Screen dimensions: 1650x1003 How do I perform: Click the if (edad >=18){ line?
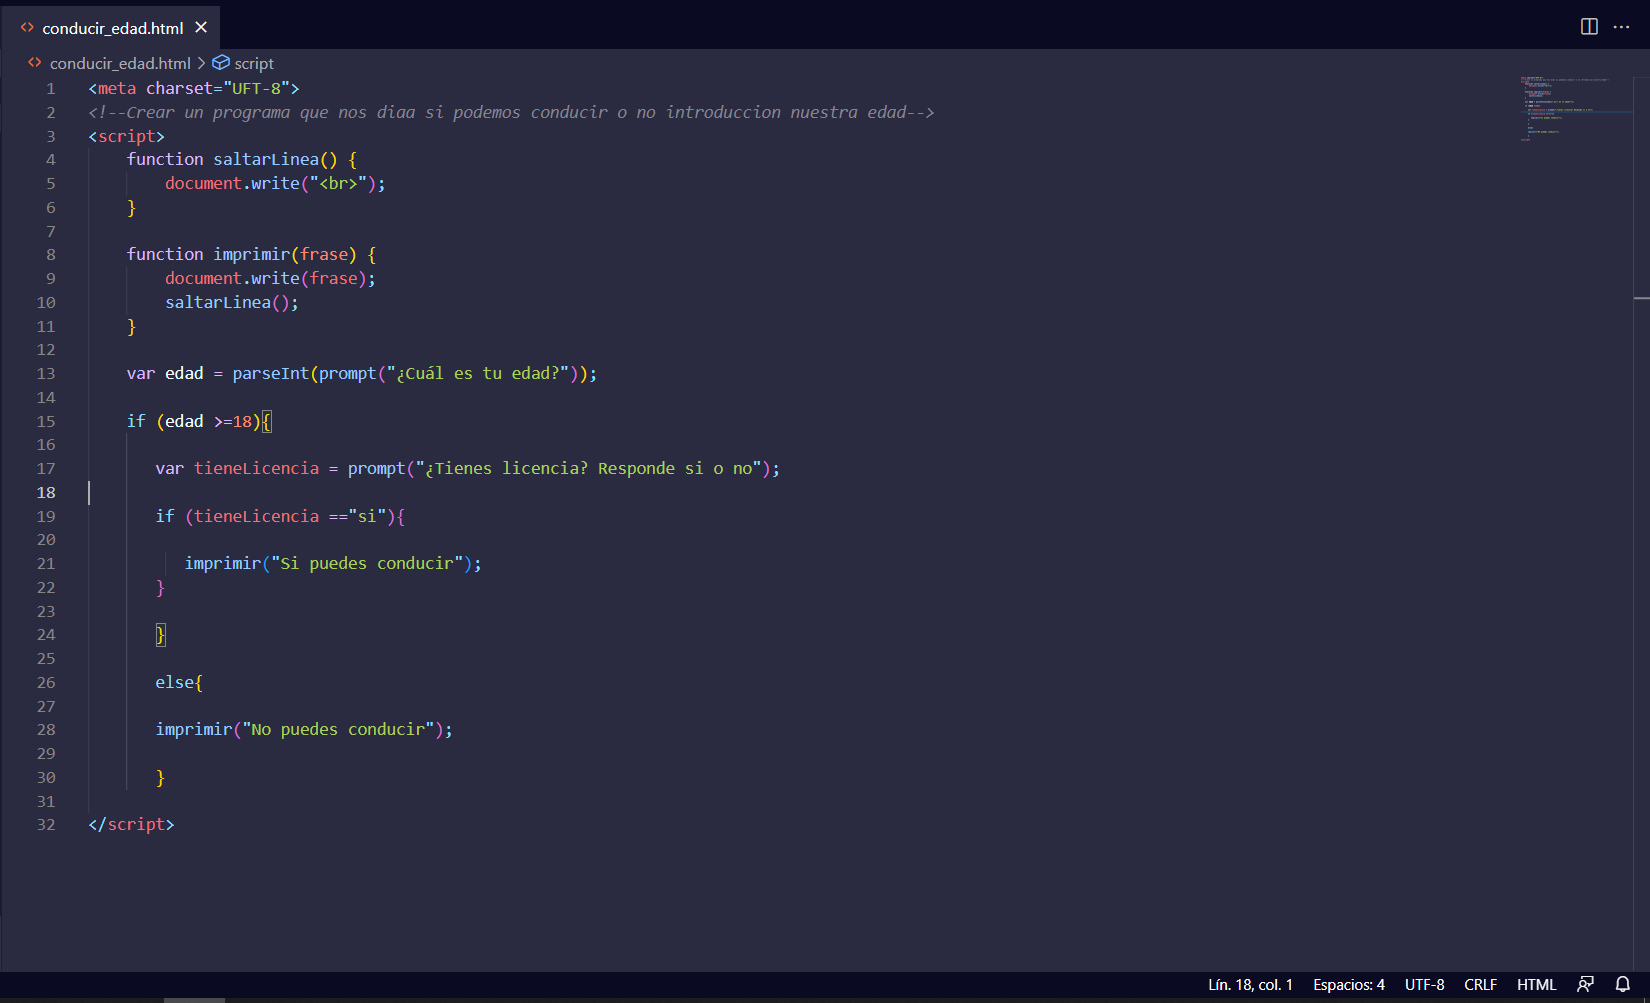pos(199,421)
